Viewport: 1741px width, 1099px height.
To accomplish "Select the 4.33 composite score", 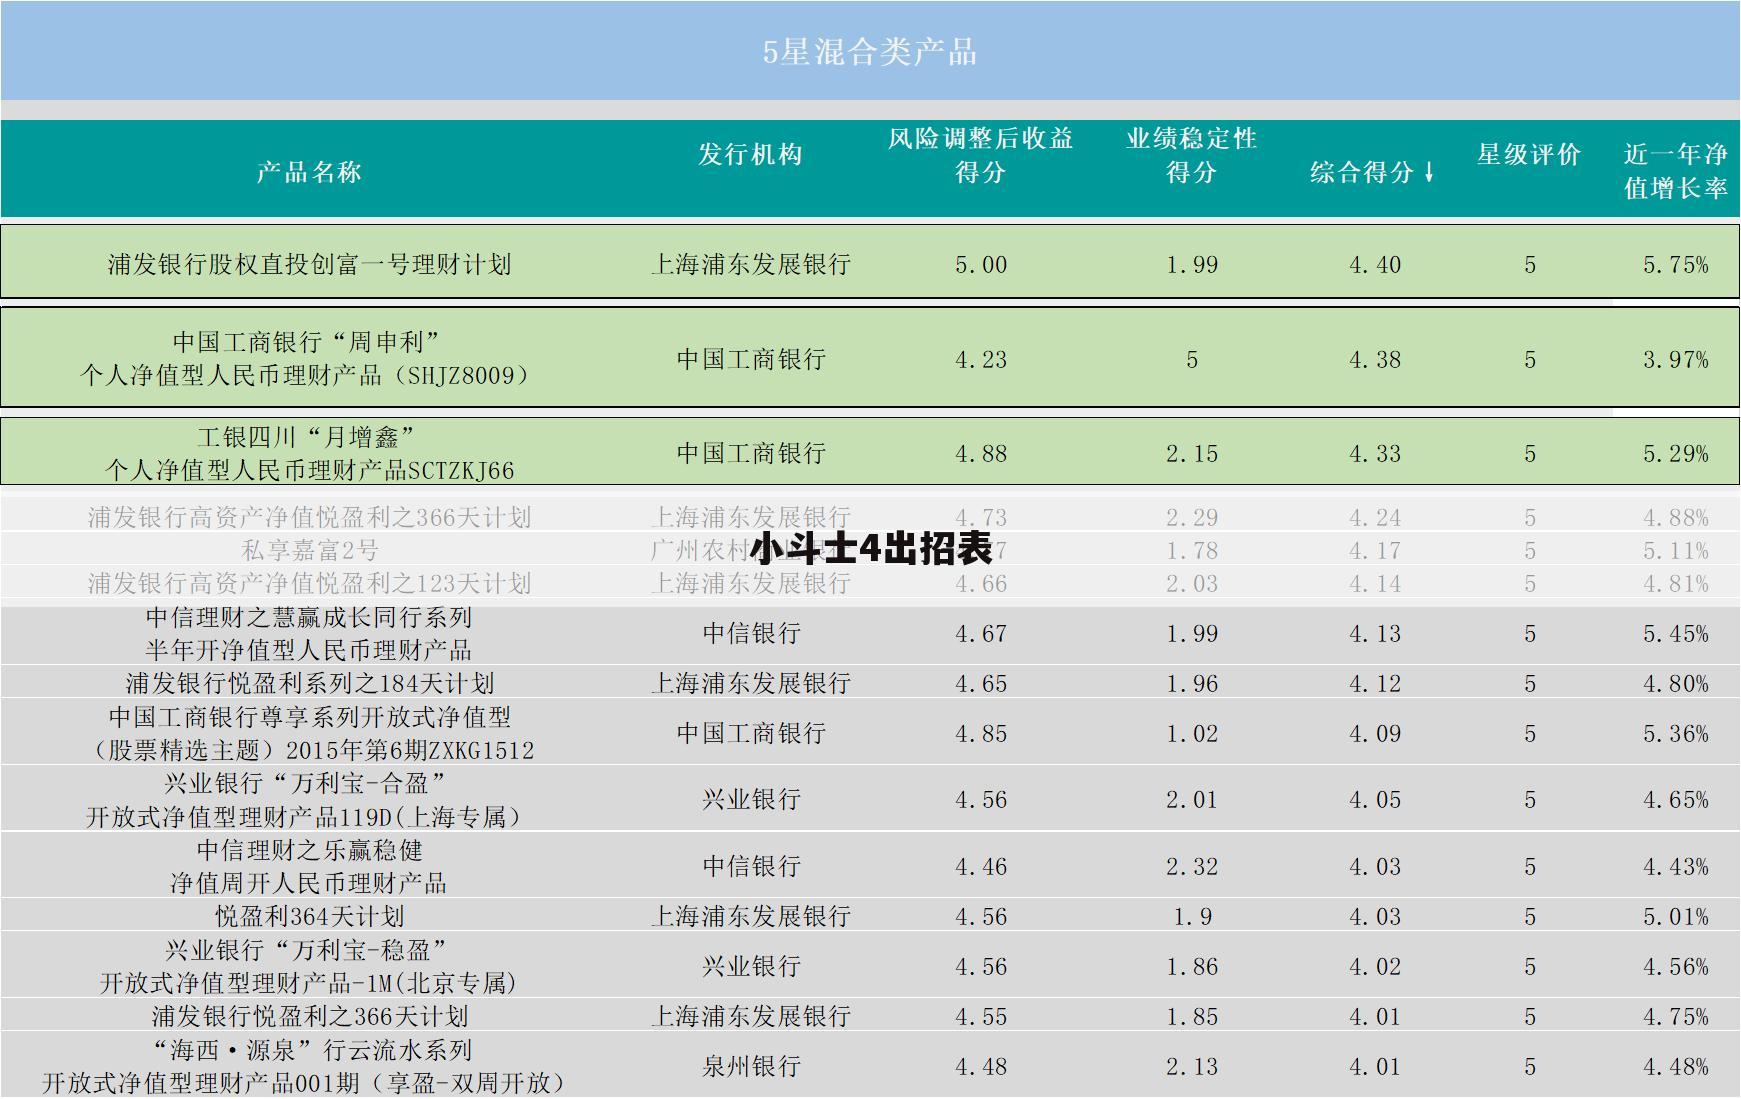I will tap(1375, 454).
